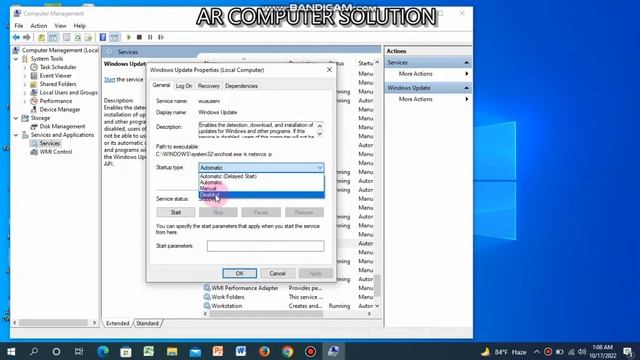Expand Performance tree node
Image resolution: width=640 pixels, height=360 pixels.
[x=25, y=101]
